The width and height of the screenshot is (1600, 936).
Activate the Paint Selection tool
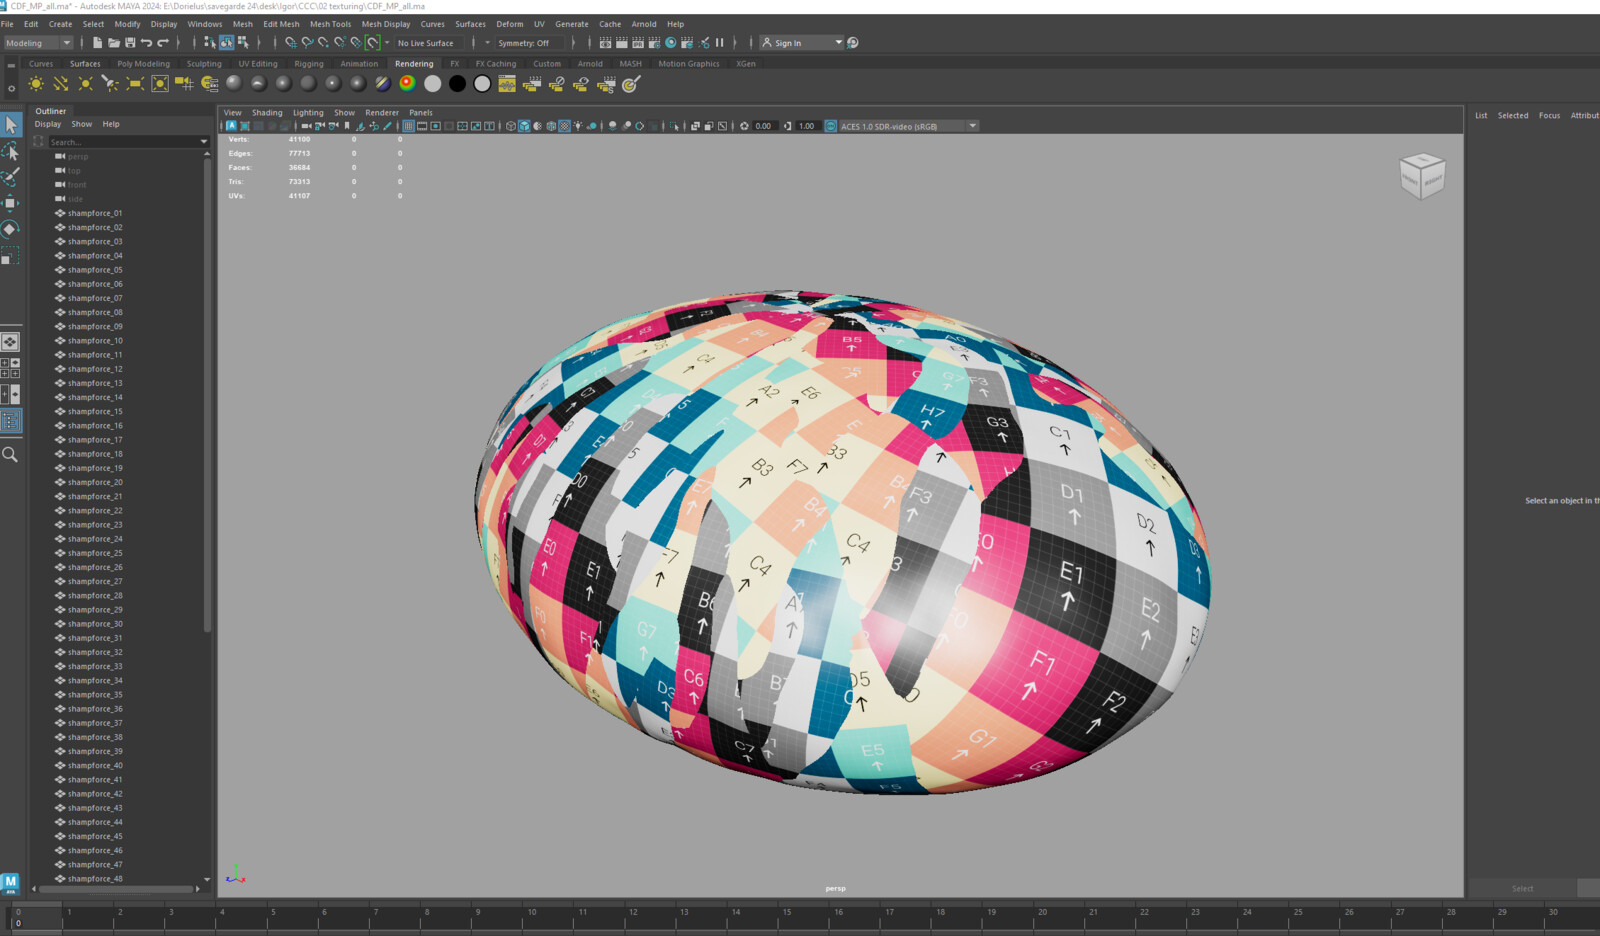pos(11,177)
